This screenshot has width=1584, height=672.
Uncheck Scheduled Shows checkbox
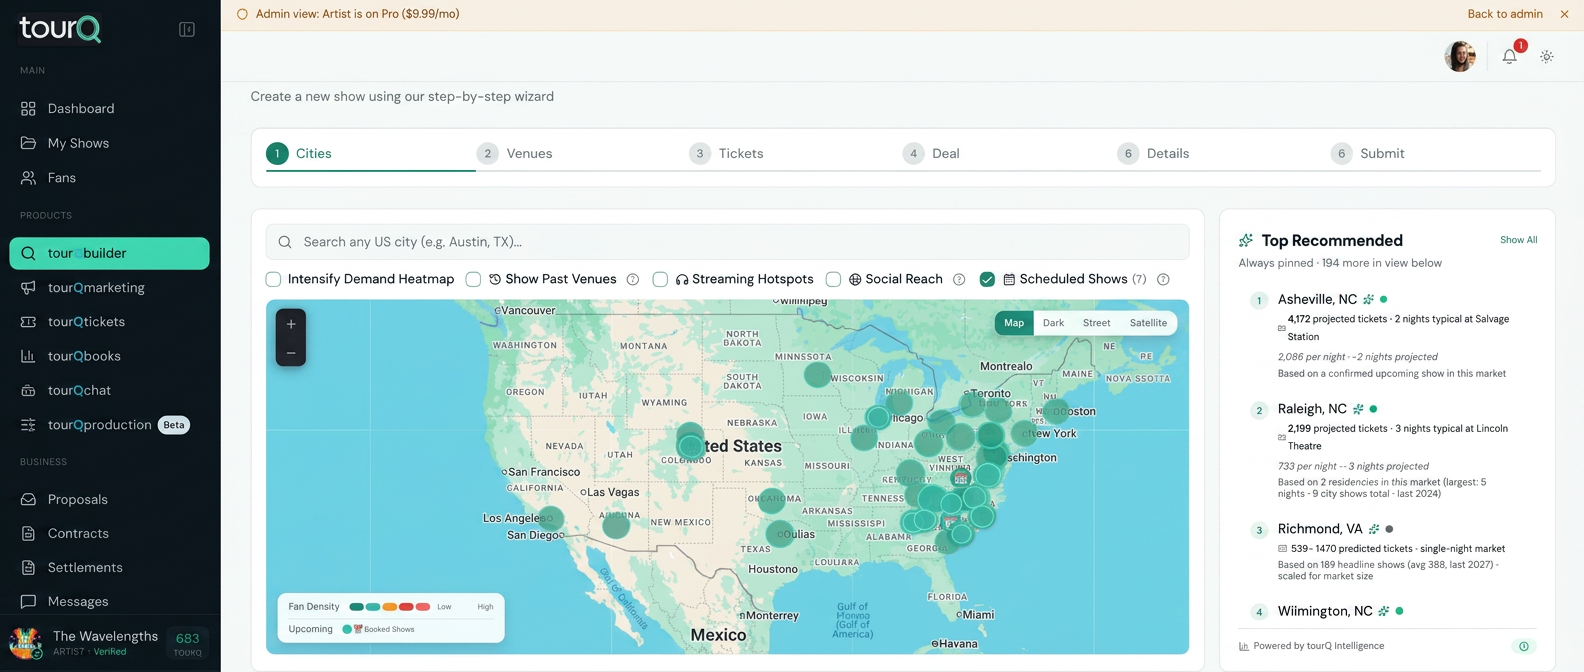point(987,279)
